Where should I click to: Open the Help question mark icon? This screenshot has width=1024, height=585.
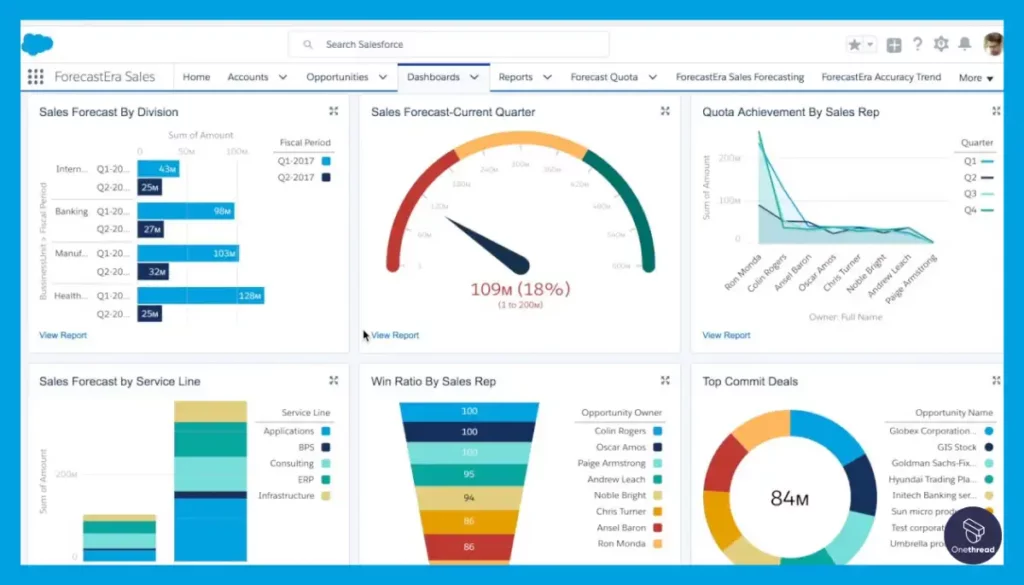[918, 44]
